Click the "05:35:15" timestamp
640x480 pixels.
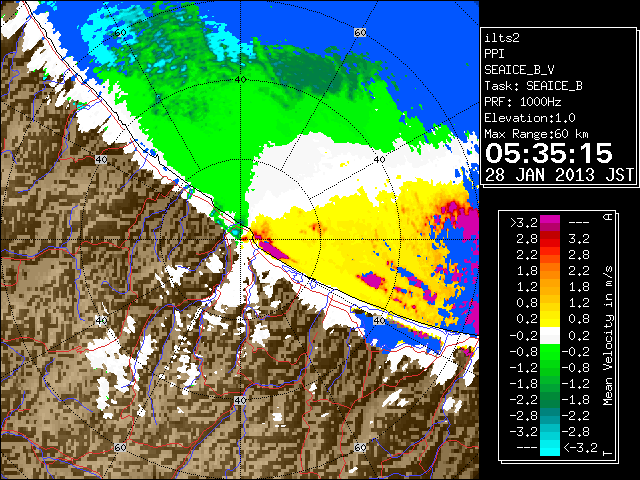[x=549, y=153]
